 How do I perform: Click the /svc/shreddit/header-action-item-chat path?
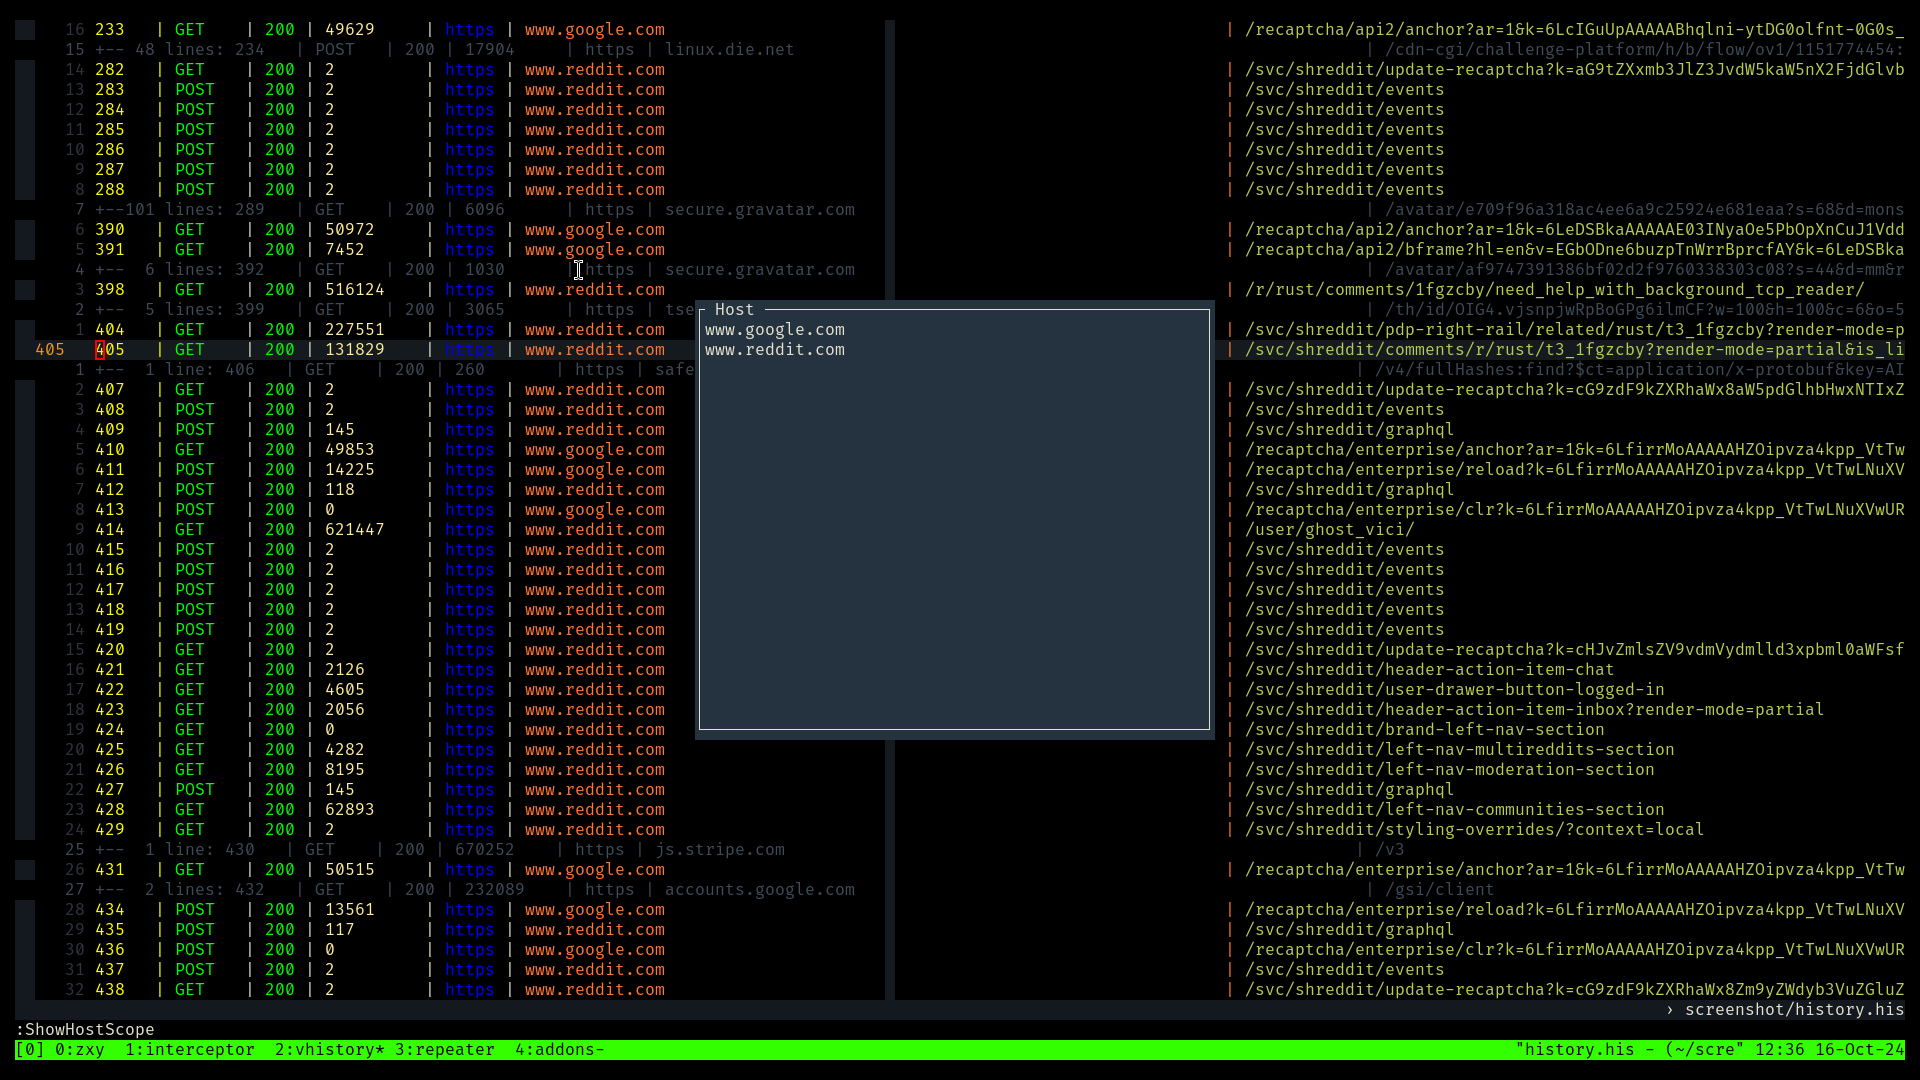[x=1429, y=670]
